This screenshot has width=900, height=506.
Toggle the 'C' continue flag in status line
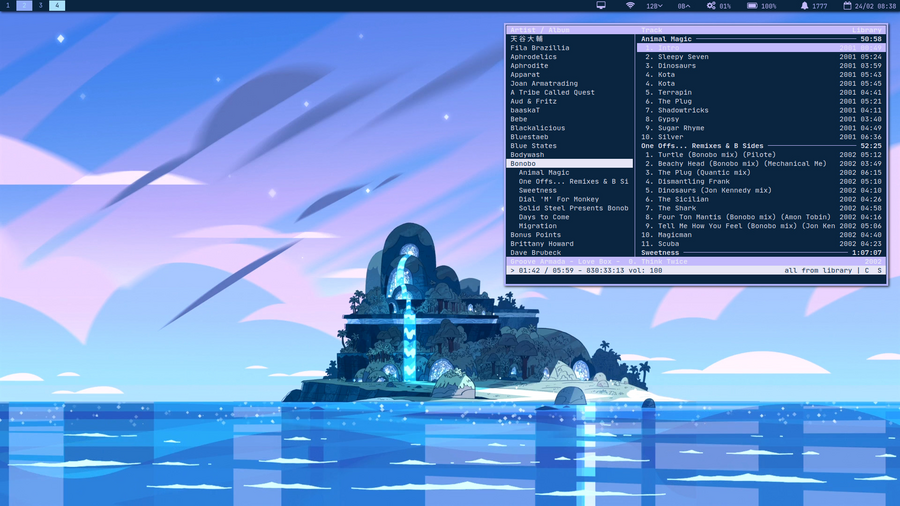866,271
